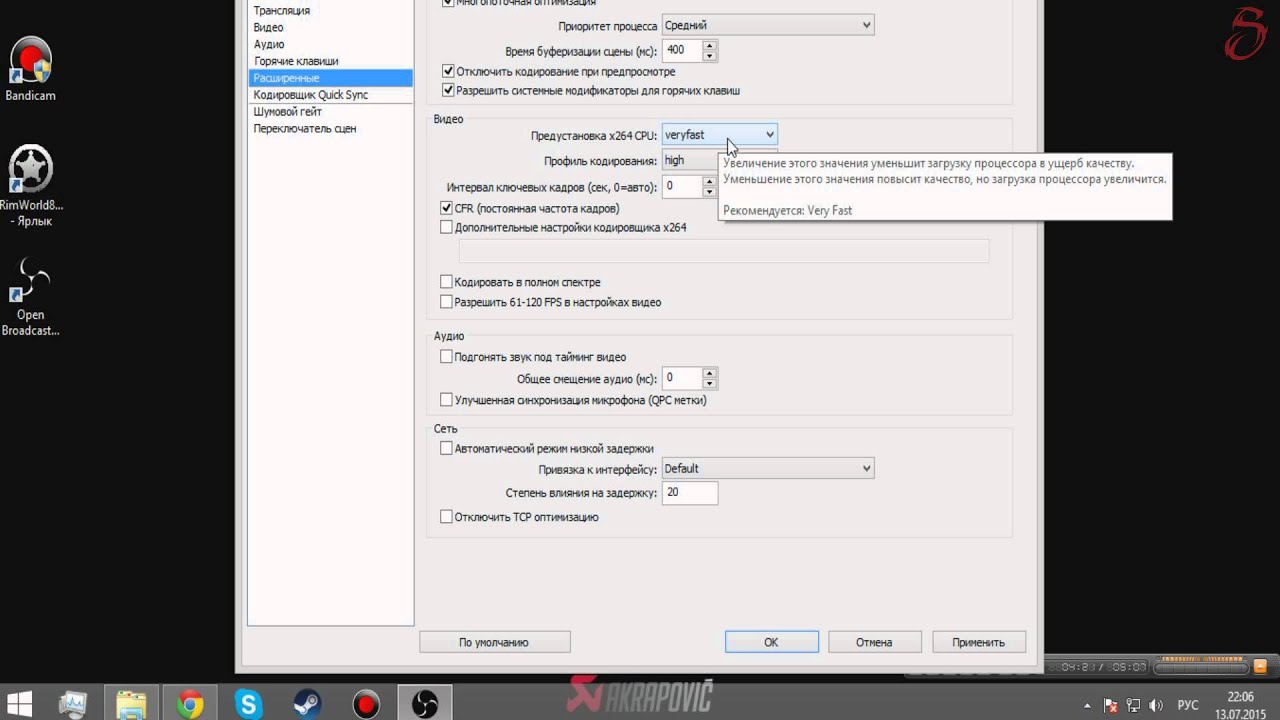Screen dimensions: 1280x720
Task: Expand the x264 CPU preset dropdown (veryfast)
Action: 719,134
